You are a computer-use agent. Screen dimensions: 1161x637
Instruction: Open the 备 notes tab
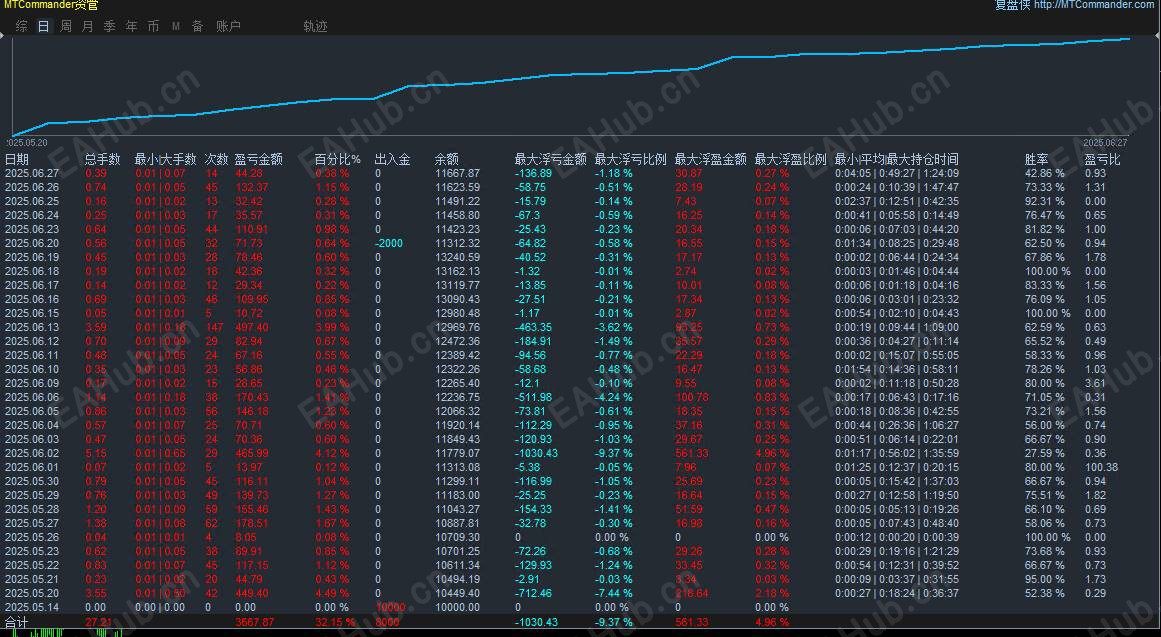pyautogui.click(x=198, y=26)
